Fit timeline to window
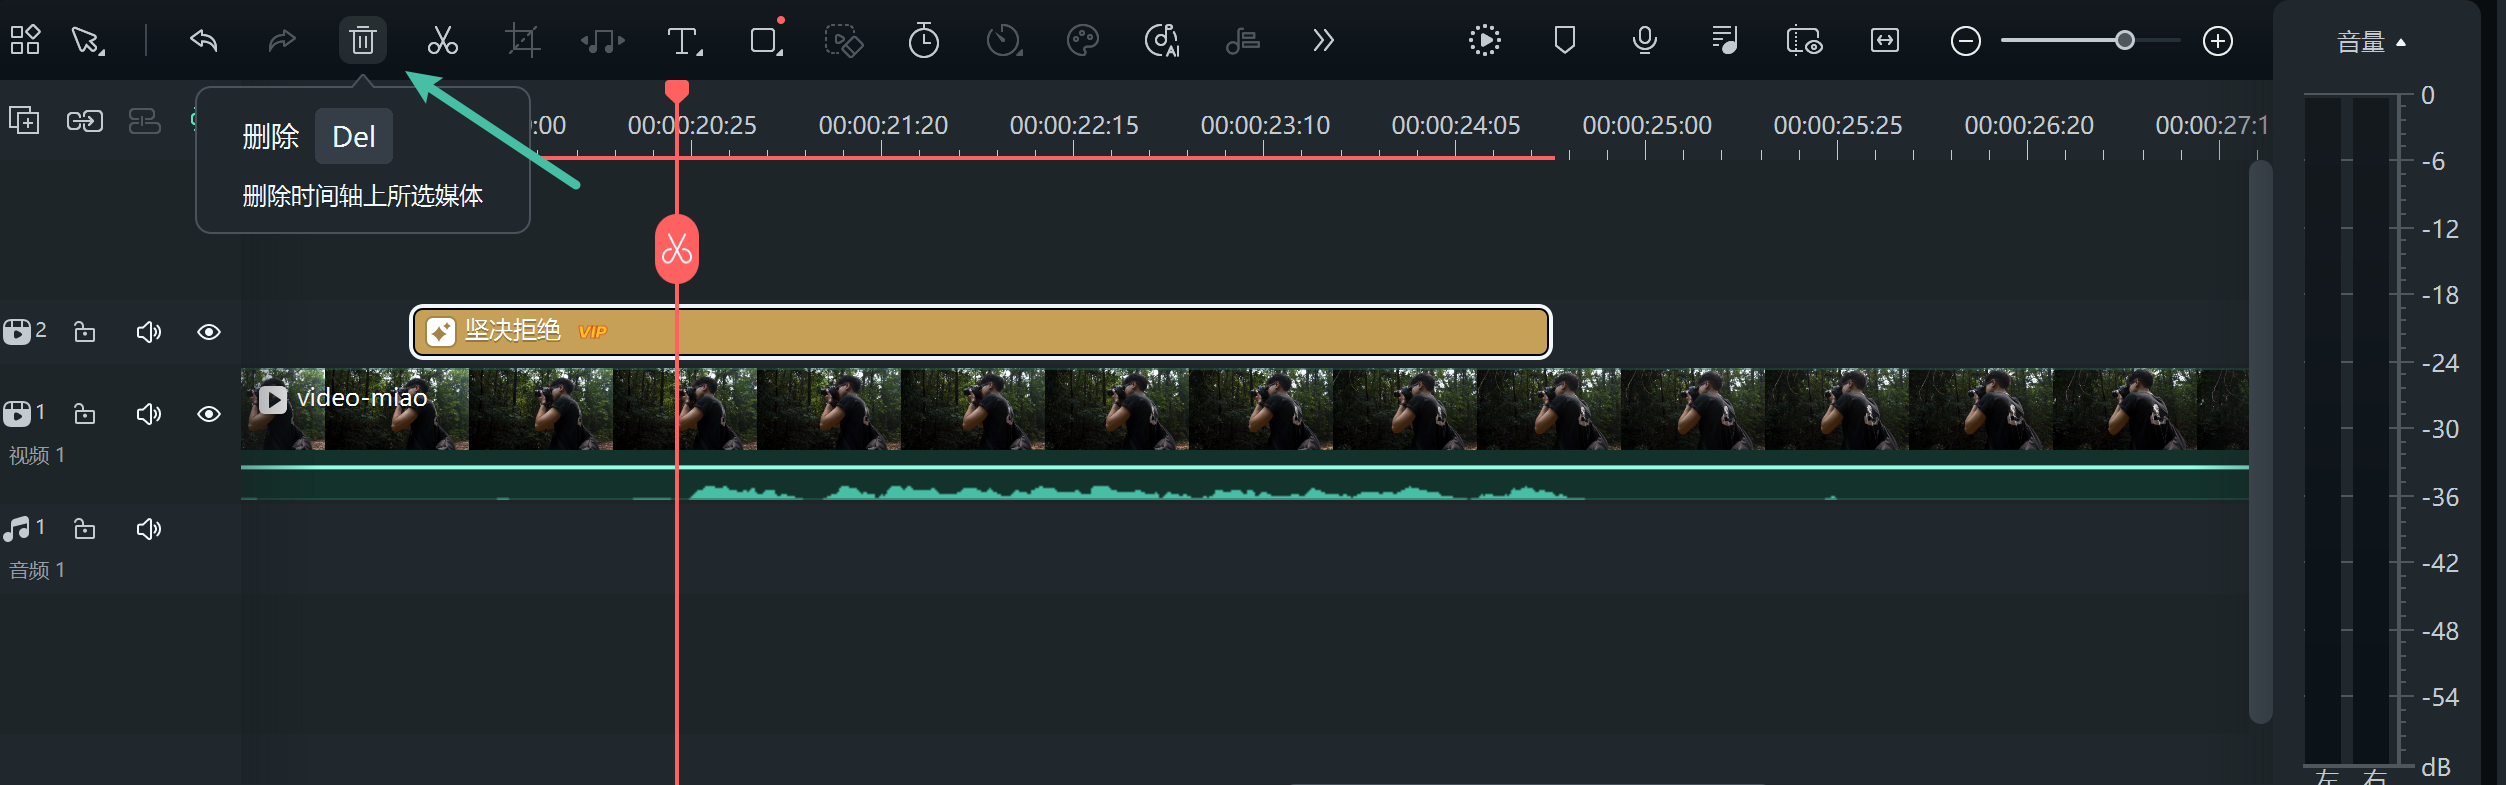The height and width of the screenshot is (785, 2506). coord(1885,40)
